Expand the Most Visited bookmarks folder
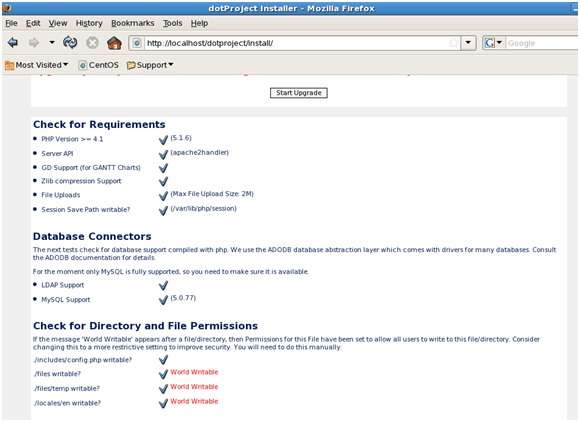Image resolution: width=580 pixels, height=422 pixels. (x=37, y=65)
